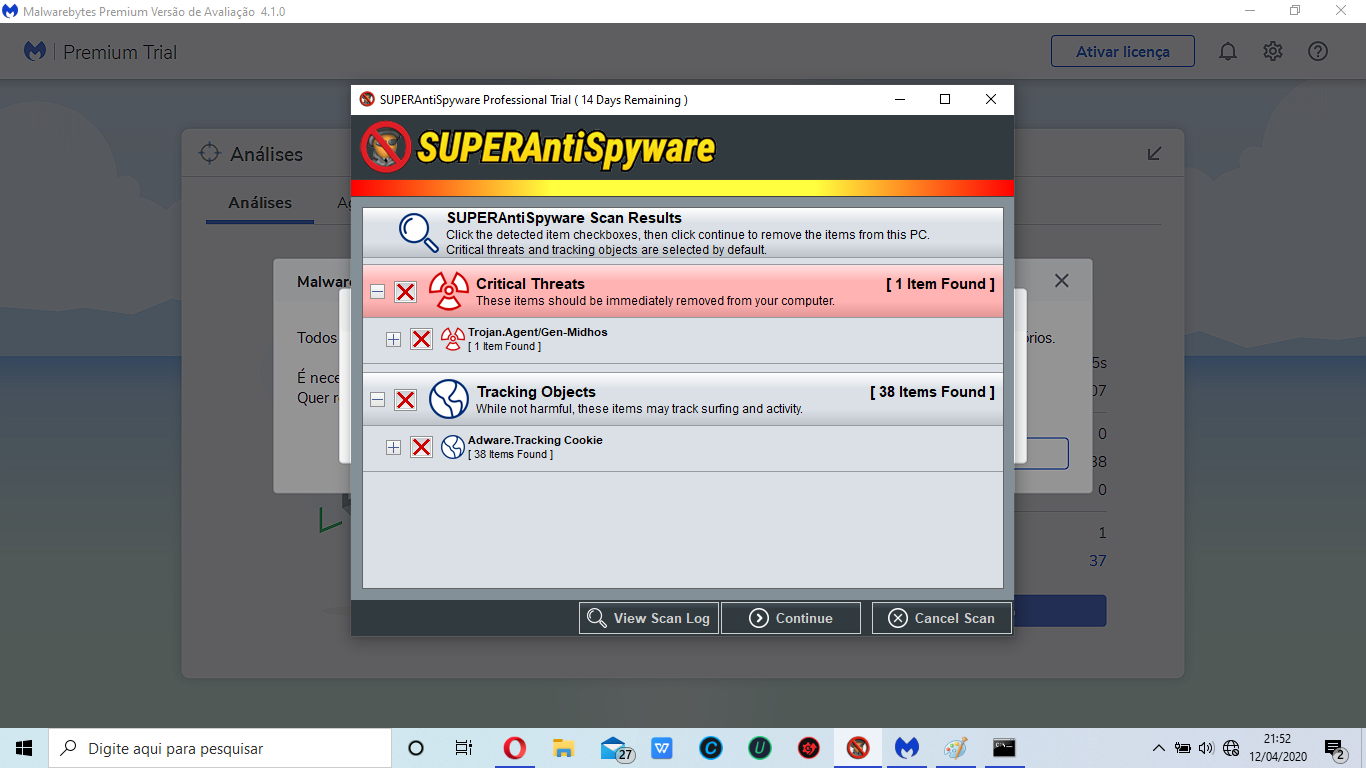This screenshot has height=768, width=1366.
Task: Expand the Adware.Tracking Cookie entry
Action: (x=393, y=448)
